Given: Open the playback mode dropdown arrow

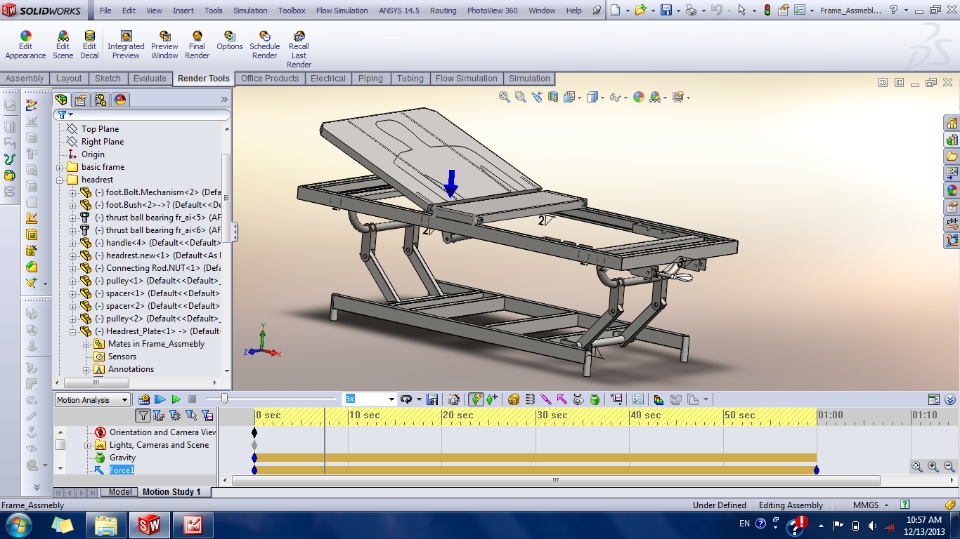Looking at the screenshot, I should [419, 399].
